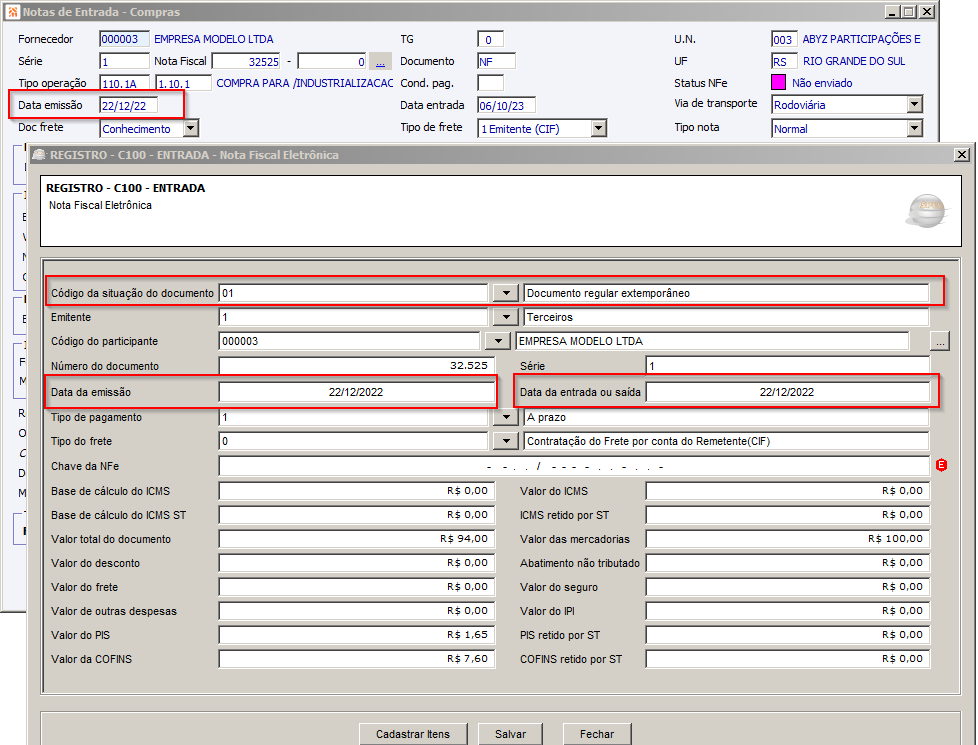Click the Série field in REGISTRO C100

click(788, 366)
